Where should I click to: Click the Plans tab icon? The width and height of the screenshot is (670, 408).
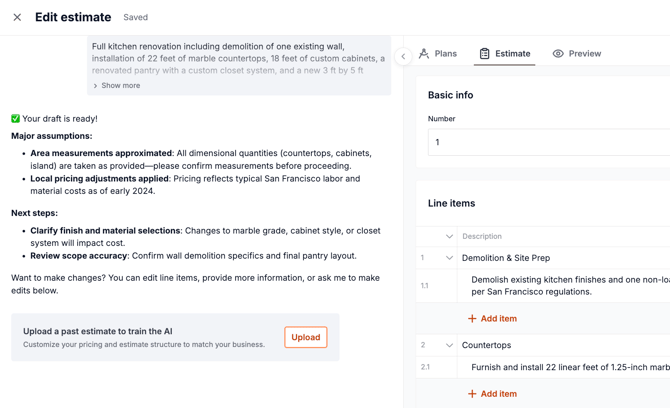[x=424, y=54]
